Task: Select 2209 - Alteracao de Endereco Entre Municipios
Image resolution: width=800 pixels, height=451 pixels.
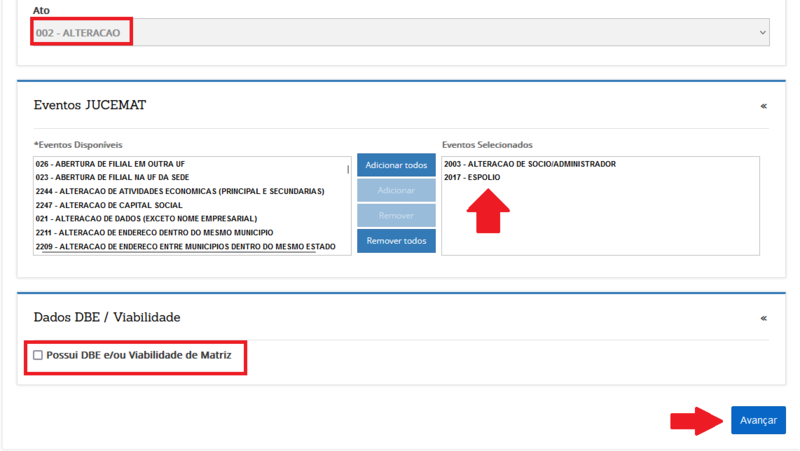Action: pyautogui.click(x=185, y=246)
